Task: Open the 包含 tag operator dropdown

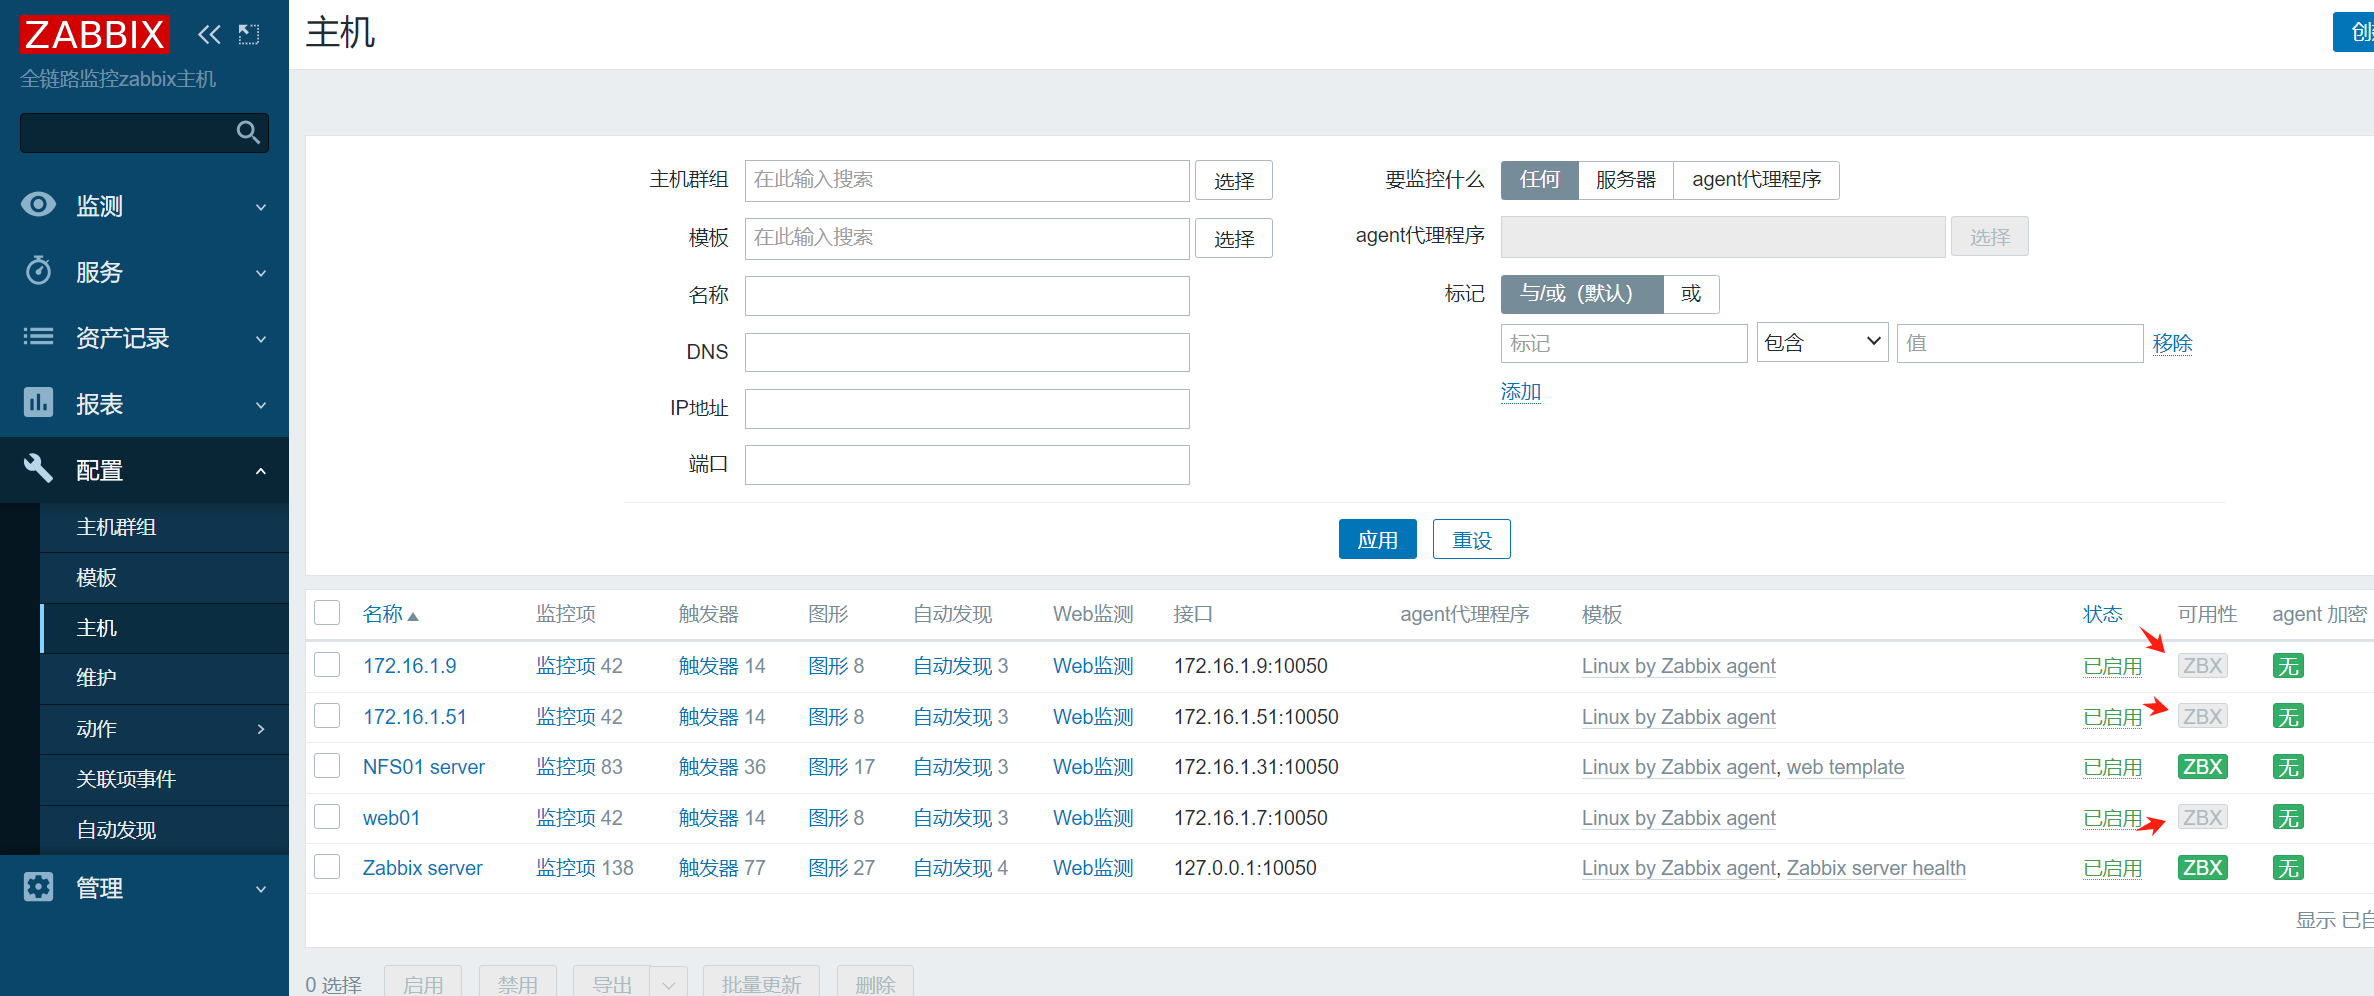Action: pos(1822,343)
